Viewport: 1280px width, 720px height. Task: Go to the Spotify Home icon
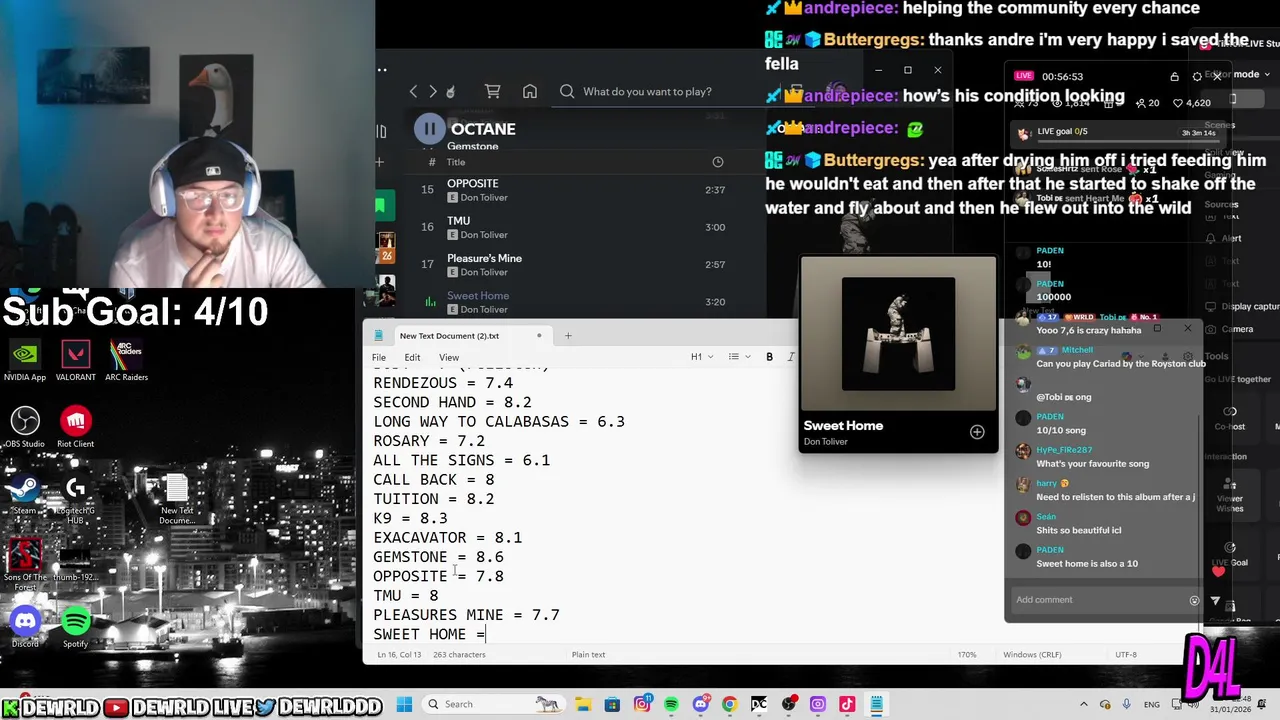point(530,91)
